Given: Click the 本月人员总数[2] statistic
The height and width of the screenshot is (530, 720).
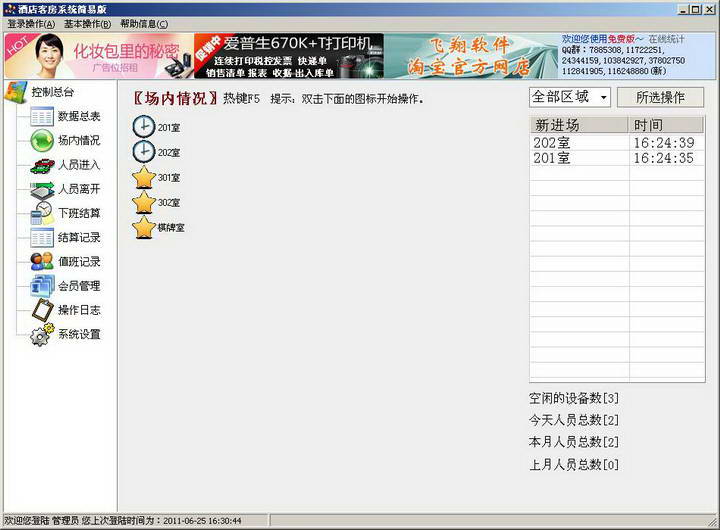Looking at the screenshot, I should [574, 442].
